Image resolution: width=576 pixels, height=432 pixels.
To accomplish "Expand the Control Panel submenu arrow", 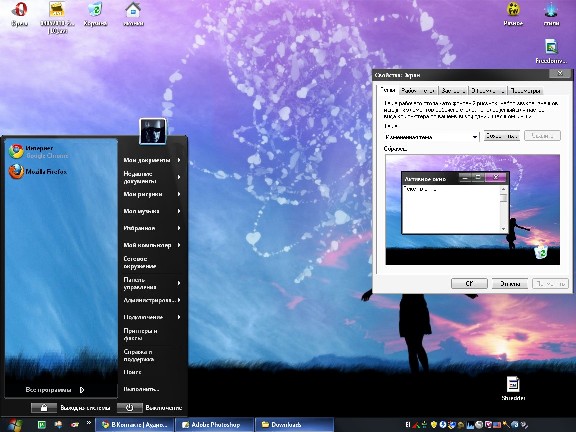I will [x=179, y=283].
